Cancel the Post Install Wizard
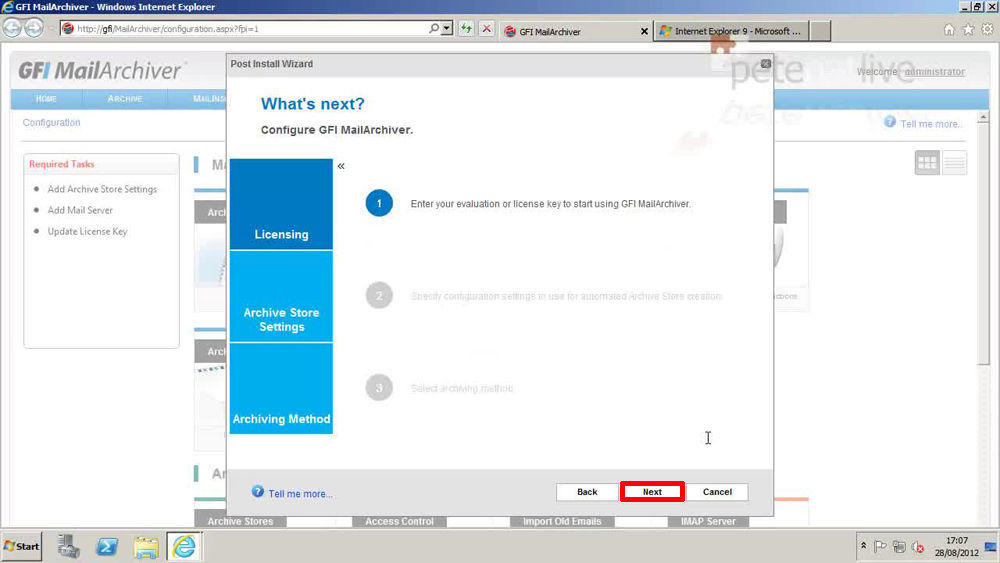 tap(717, 492)
